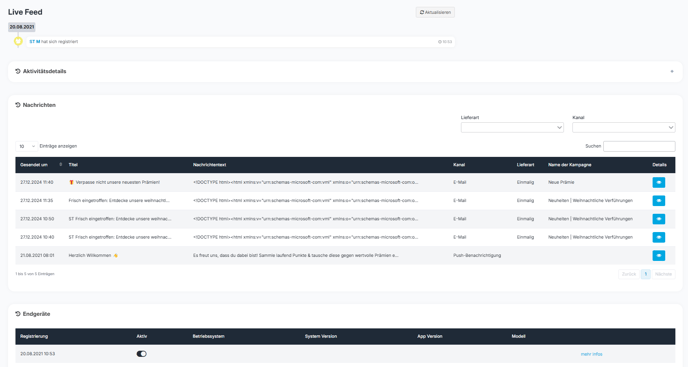Click the Kanal column header
The width and height of the screenshot is (688, 367).
pos(459,165)
